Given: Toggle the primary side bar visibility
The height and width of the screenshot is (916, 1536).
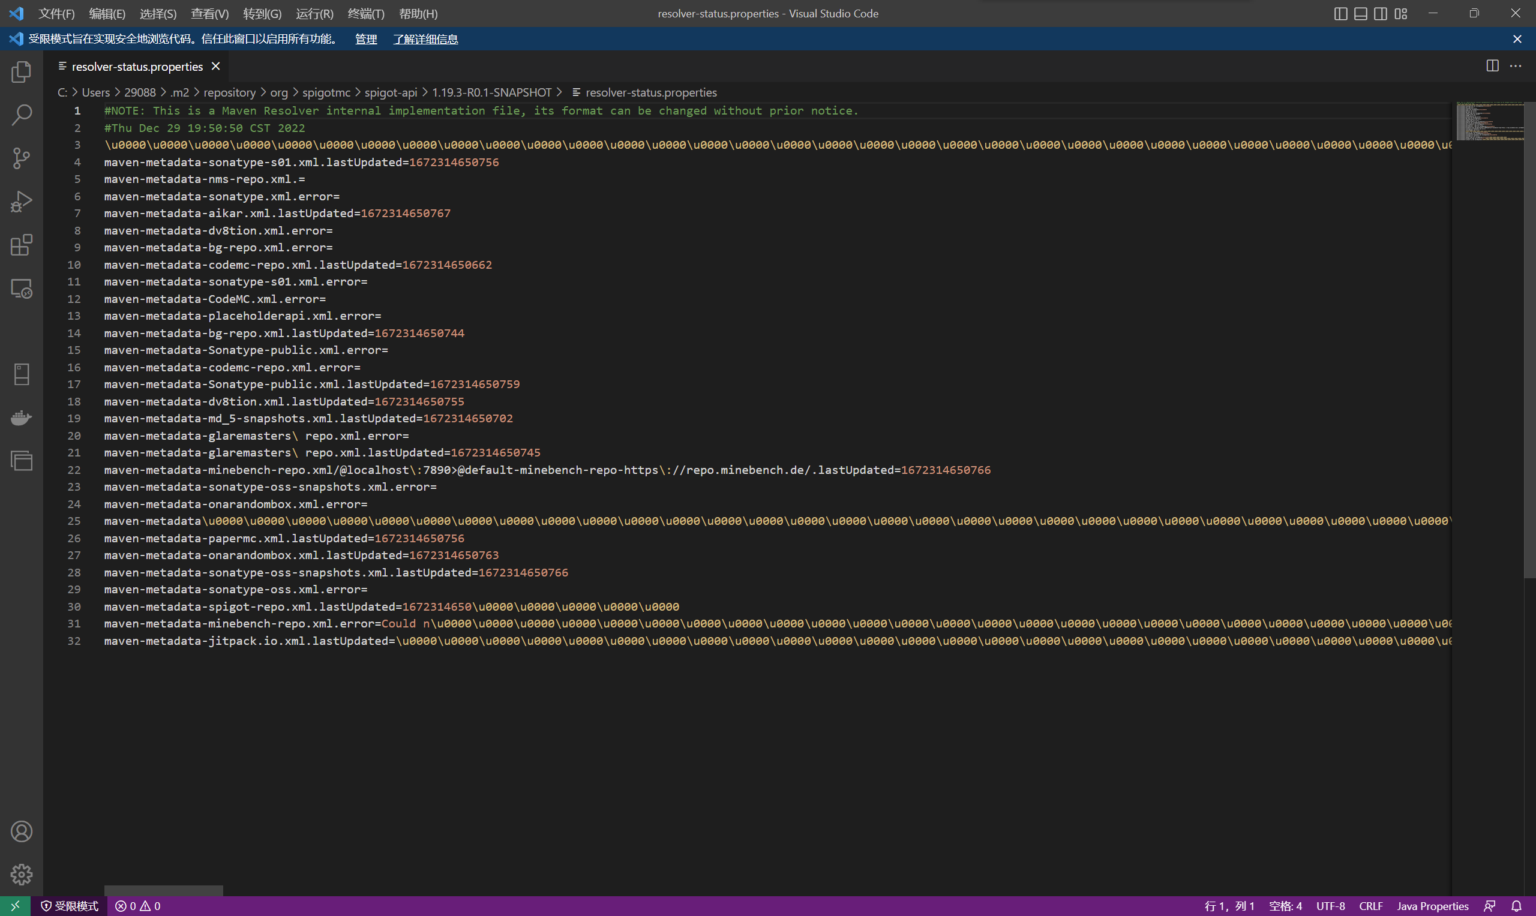Looking at the screenshot, I should pos(1340,13).
